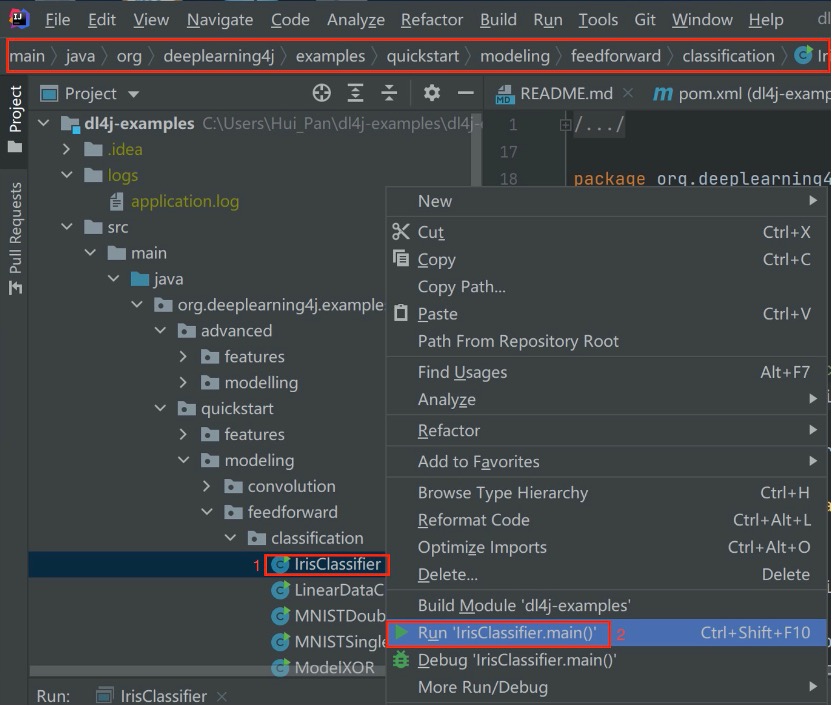Viewport: 832px width, 706px height.
Task: Click the Copy icon in context menu
Action: (x=401, y=258)
